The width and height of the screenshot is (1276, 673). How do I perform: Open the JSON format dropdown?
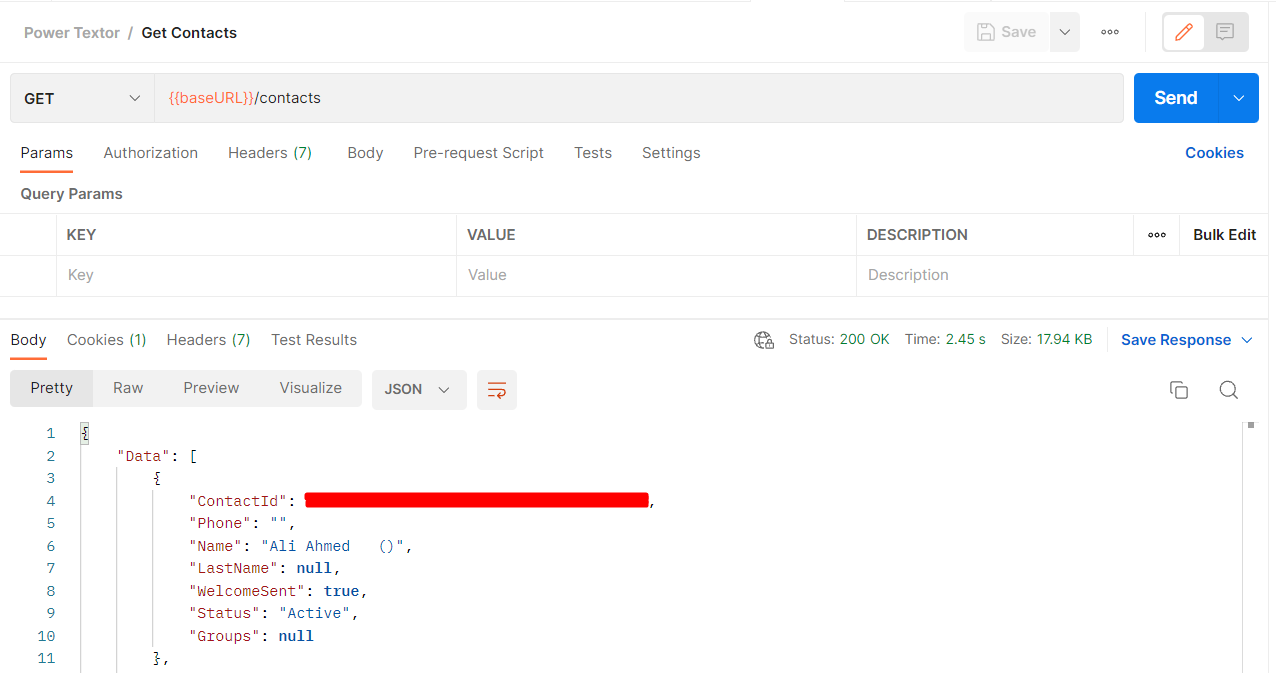click(x=418, y=390)
